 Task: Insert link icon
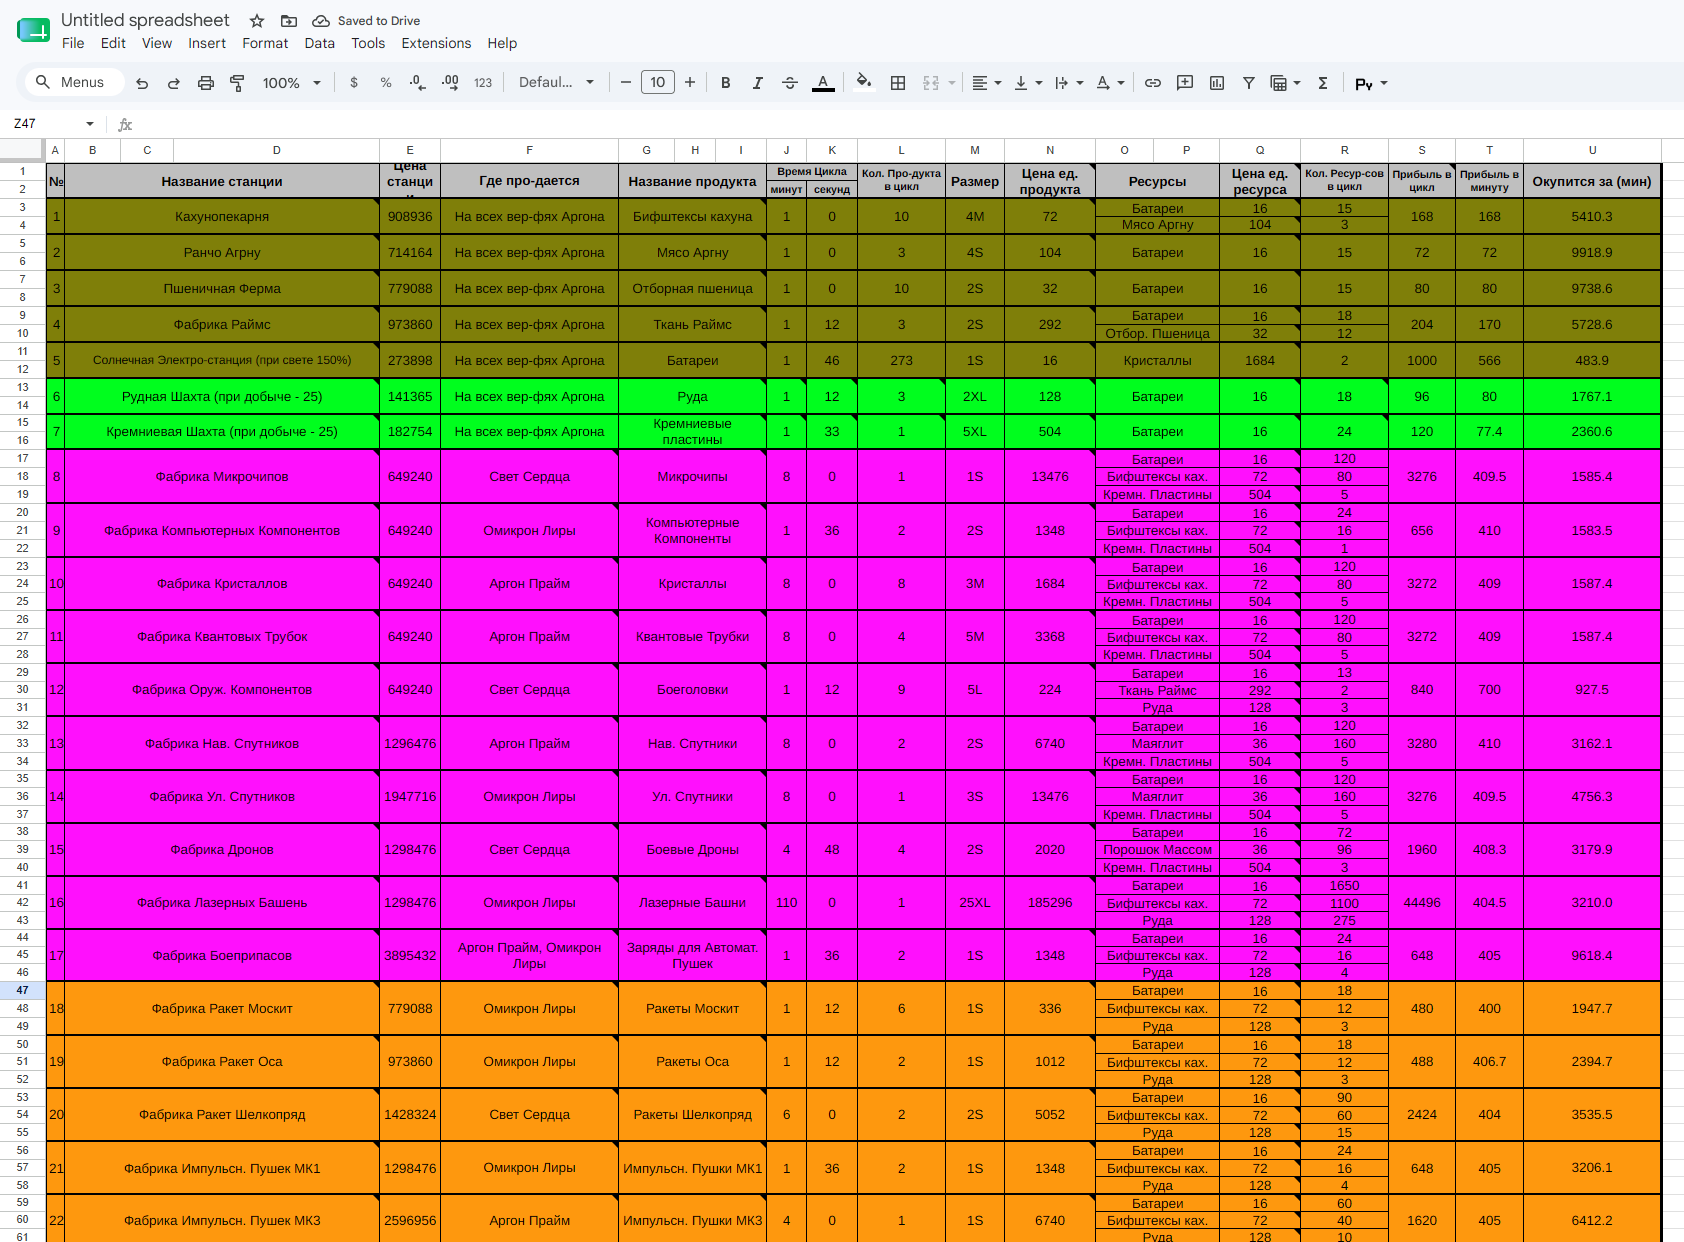click(x=1153, y=83)
